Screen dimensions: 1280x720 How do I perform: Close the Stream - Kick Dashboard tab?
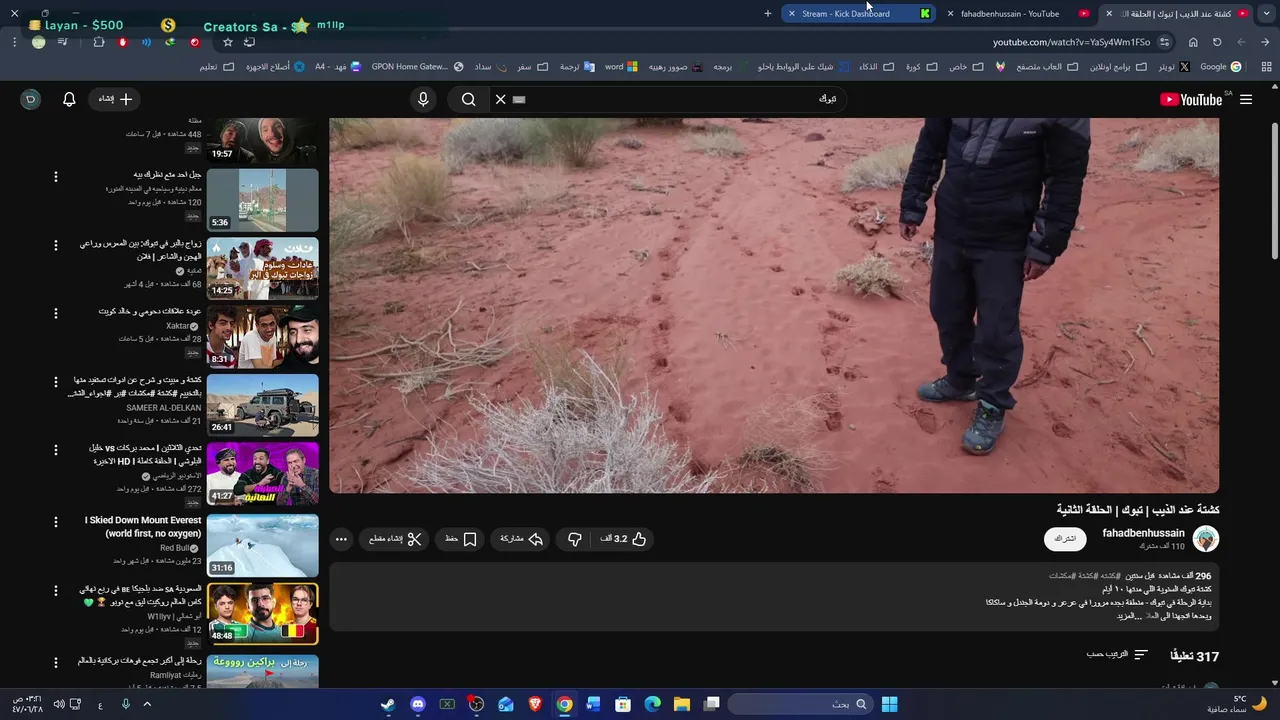792,13
